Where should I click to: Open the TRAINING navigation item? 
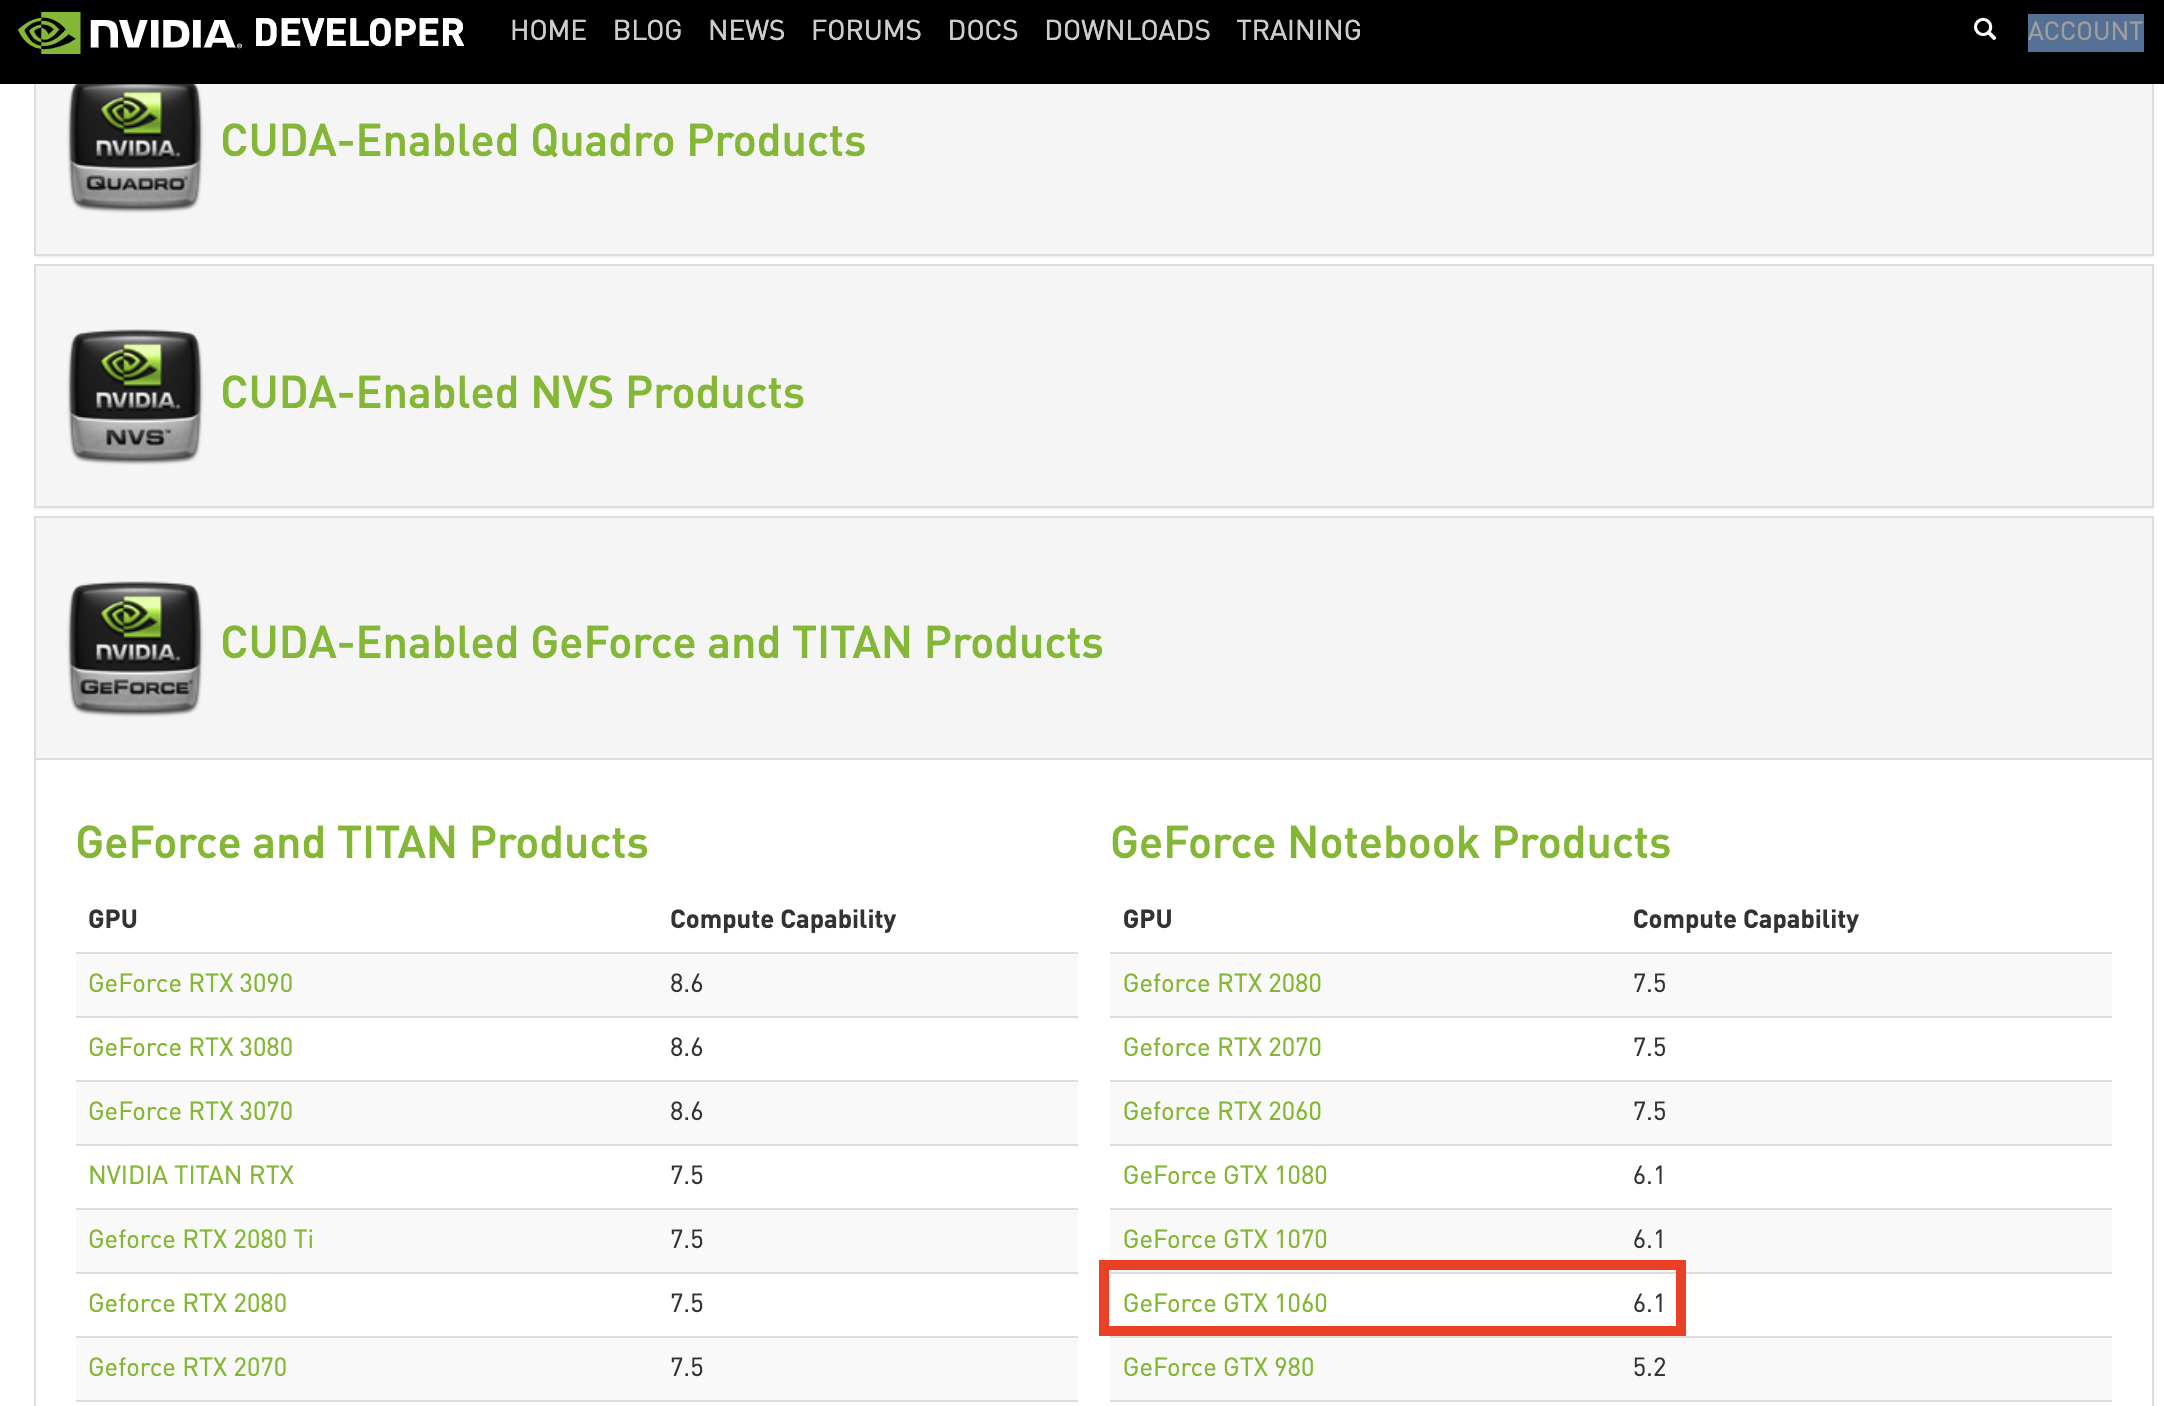[1298, 31]
